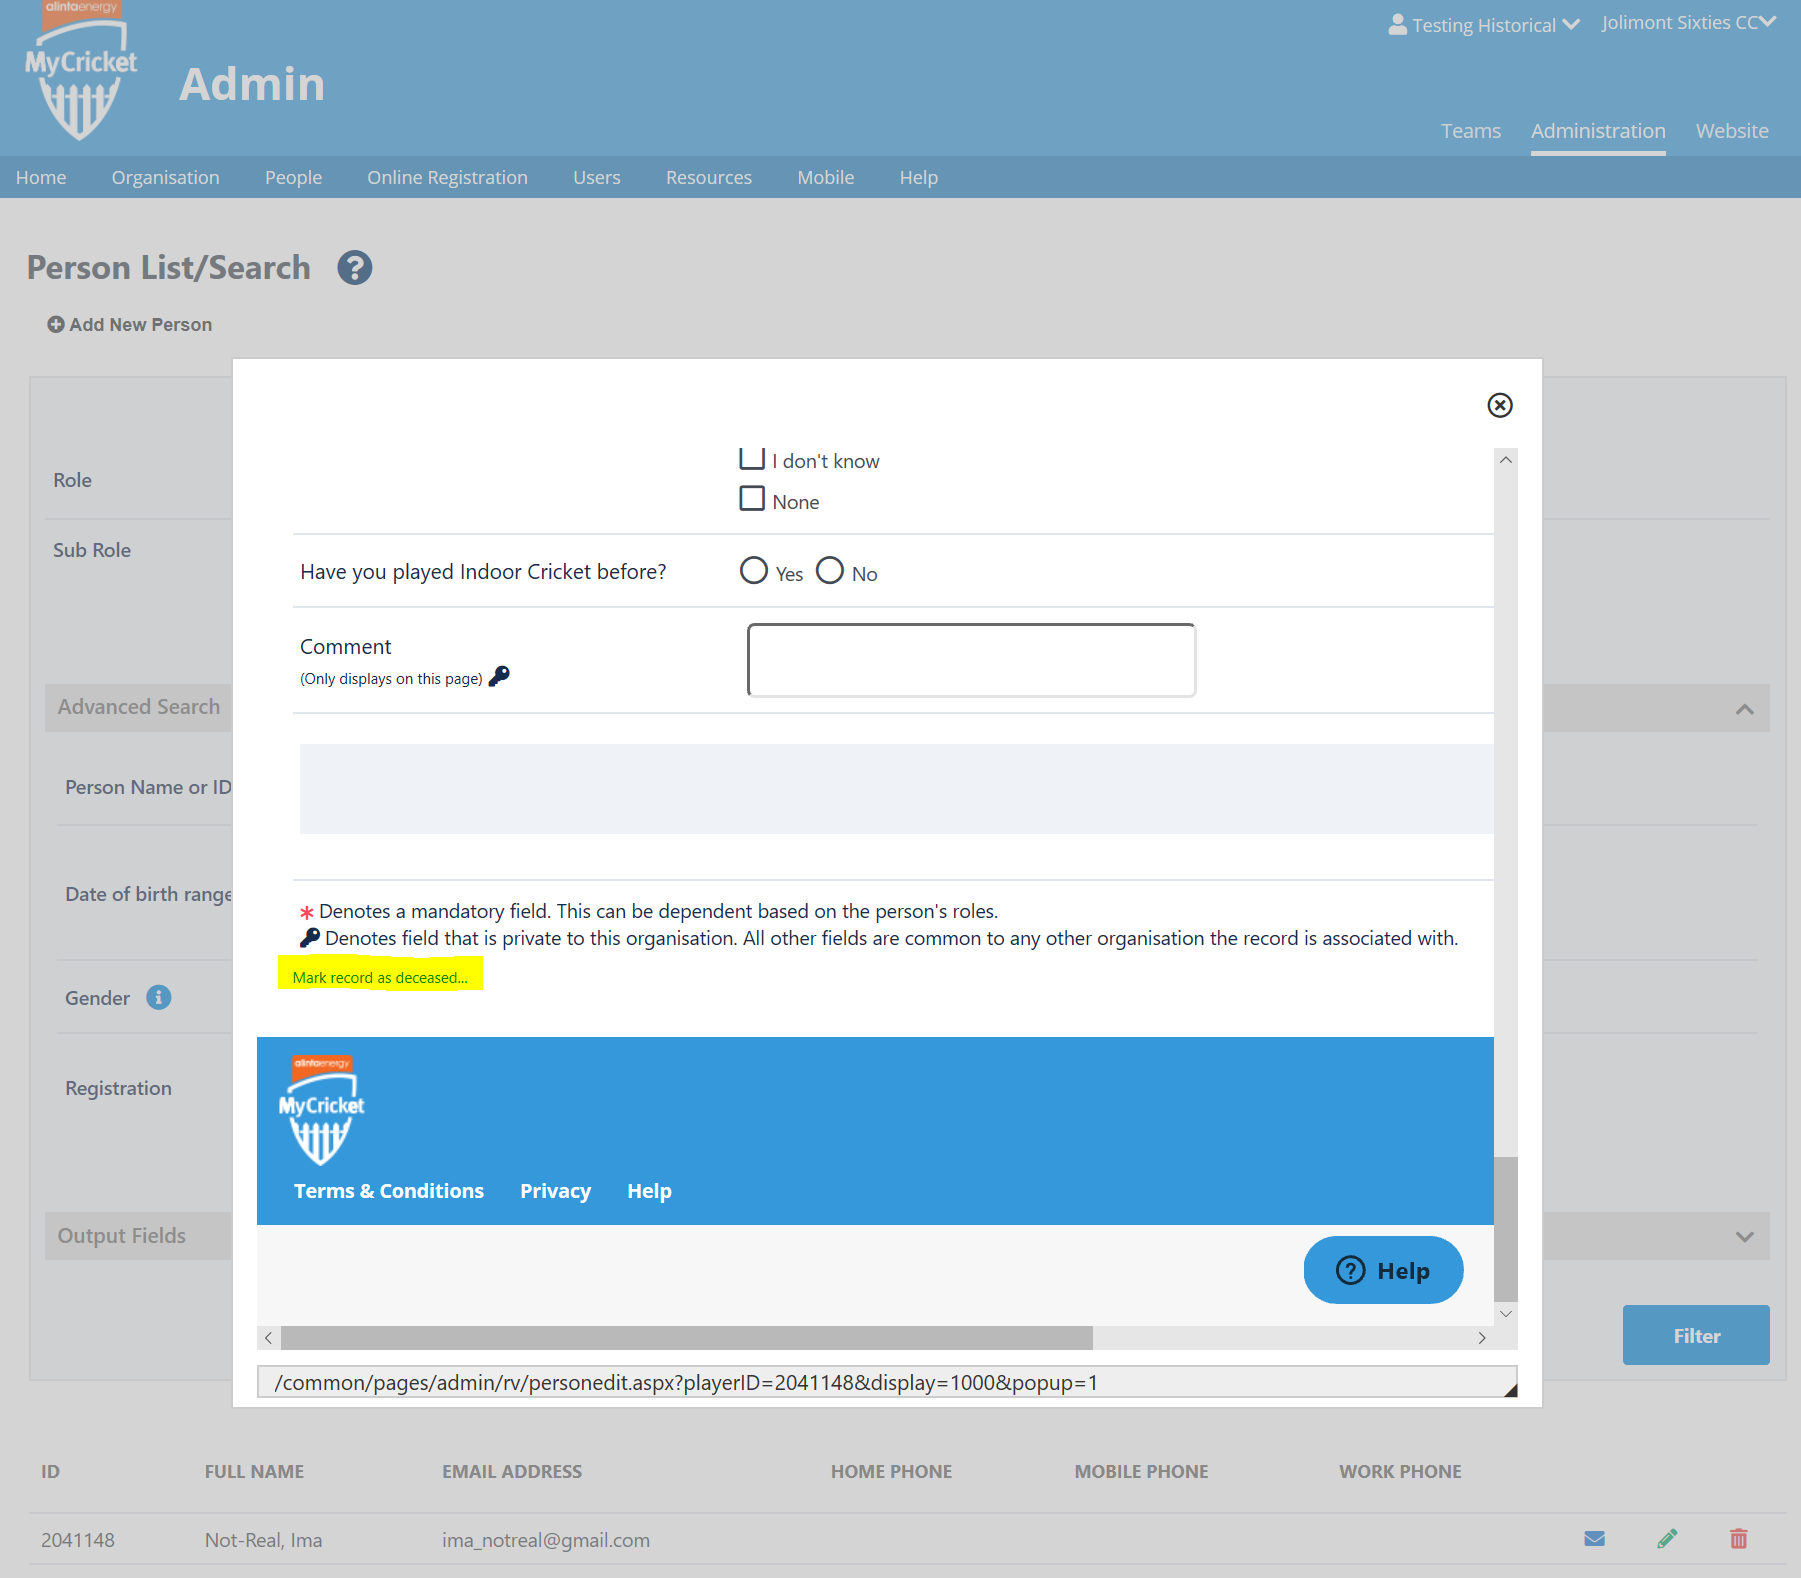Edit person record with green pencil icon
1801x1578 pixels.
click(x=1666, y=1539)
